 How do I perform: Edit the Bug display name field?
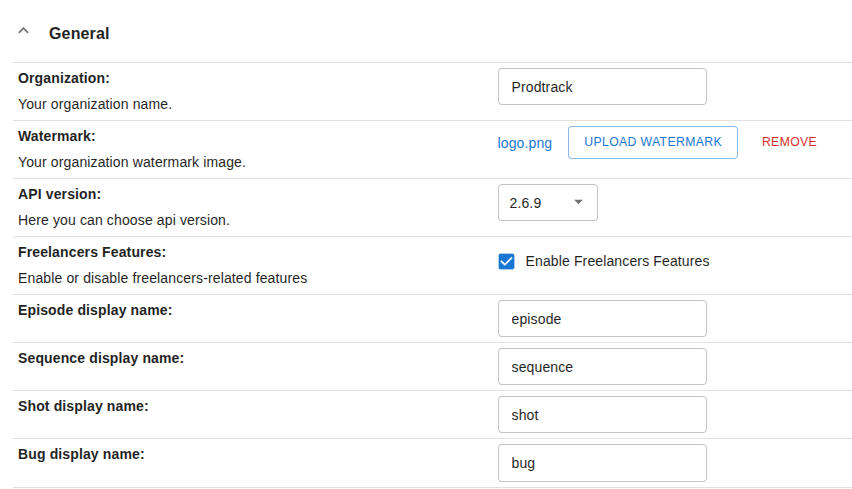pos(602,463)
